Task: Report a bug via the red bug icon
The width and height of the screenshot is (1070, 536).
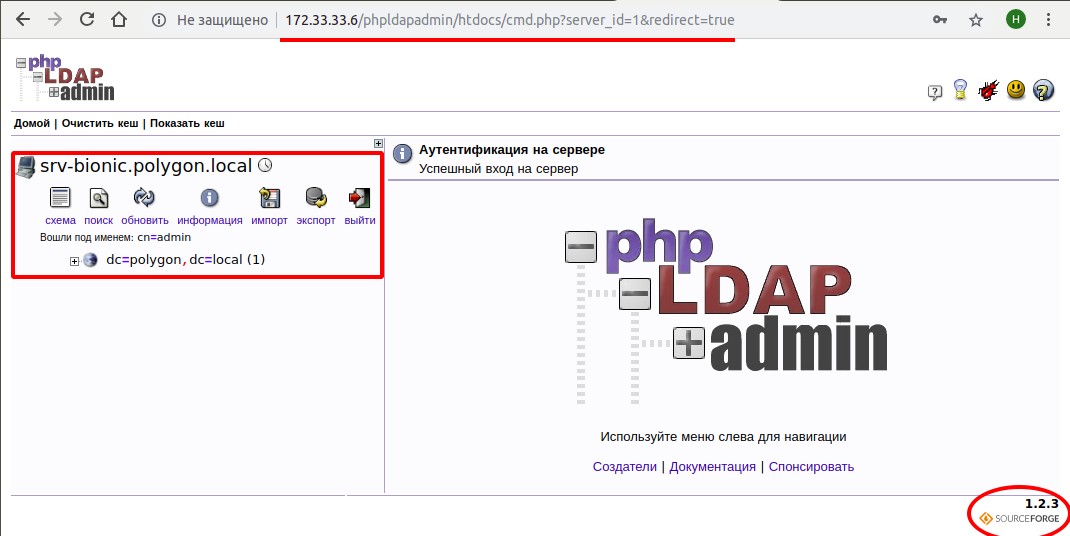Action: (988, 90)
